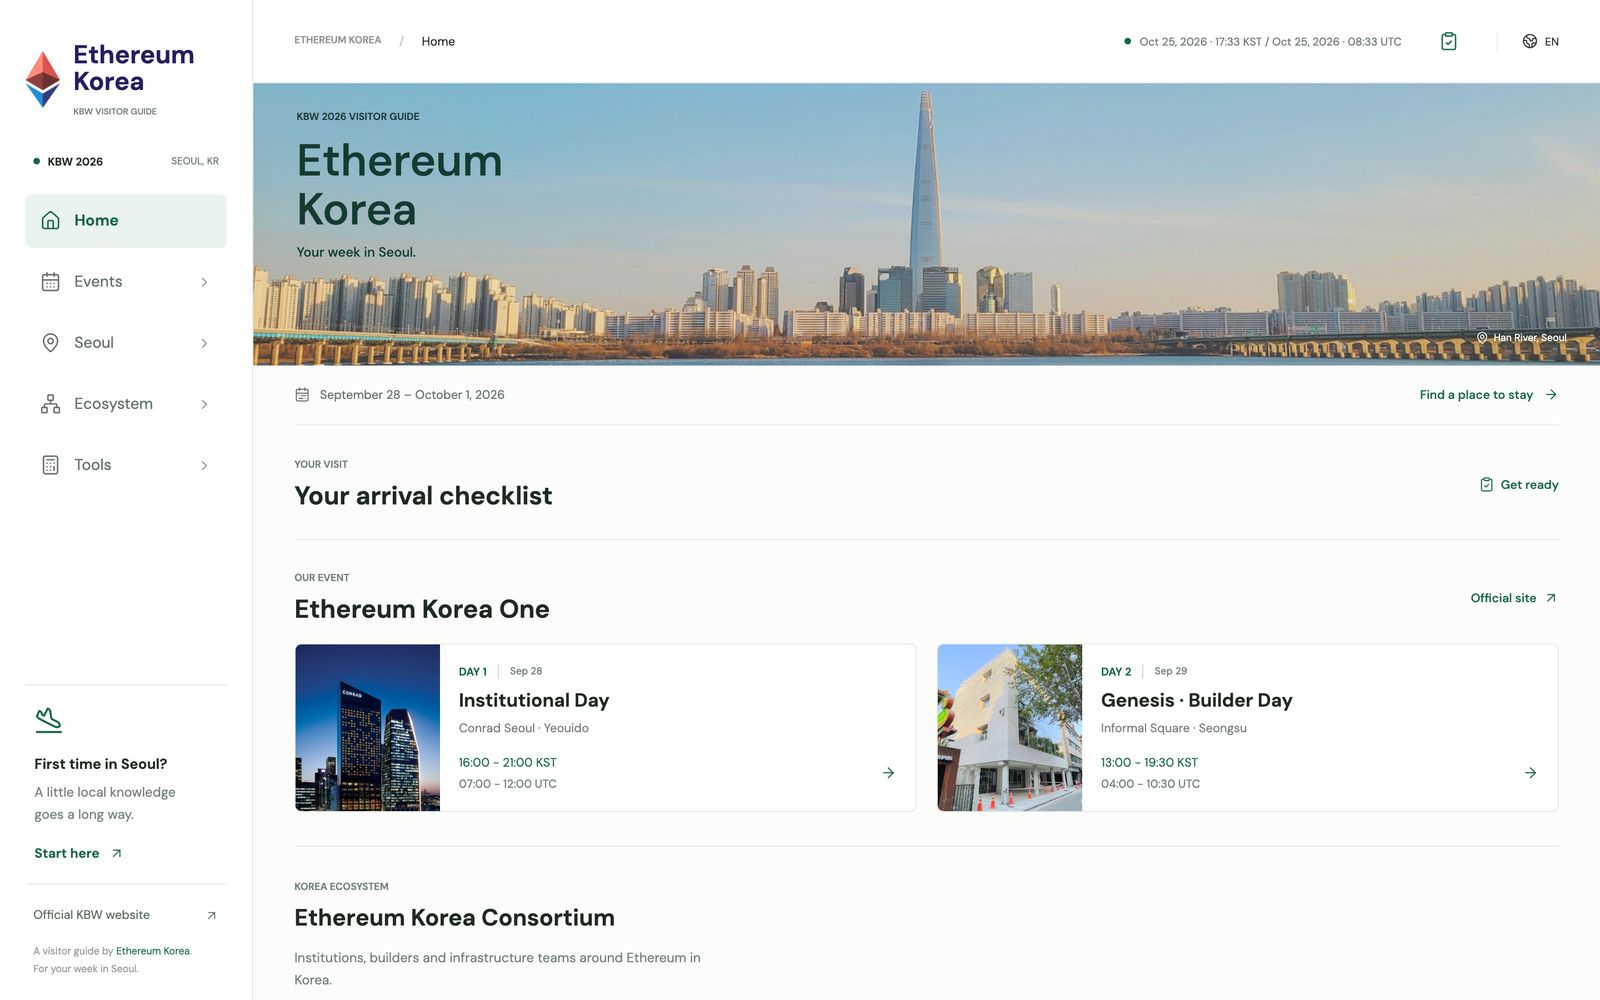Click the arrow on Genesis Builder Day card
This screenshot has width=1600, height=1000.
click(x=1530, y=773)
